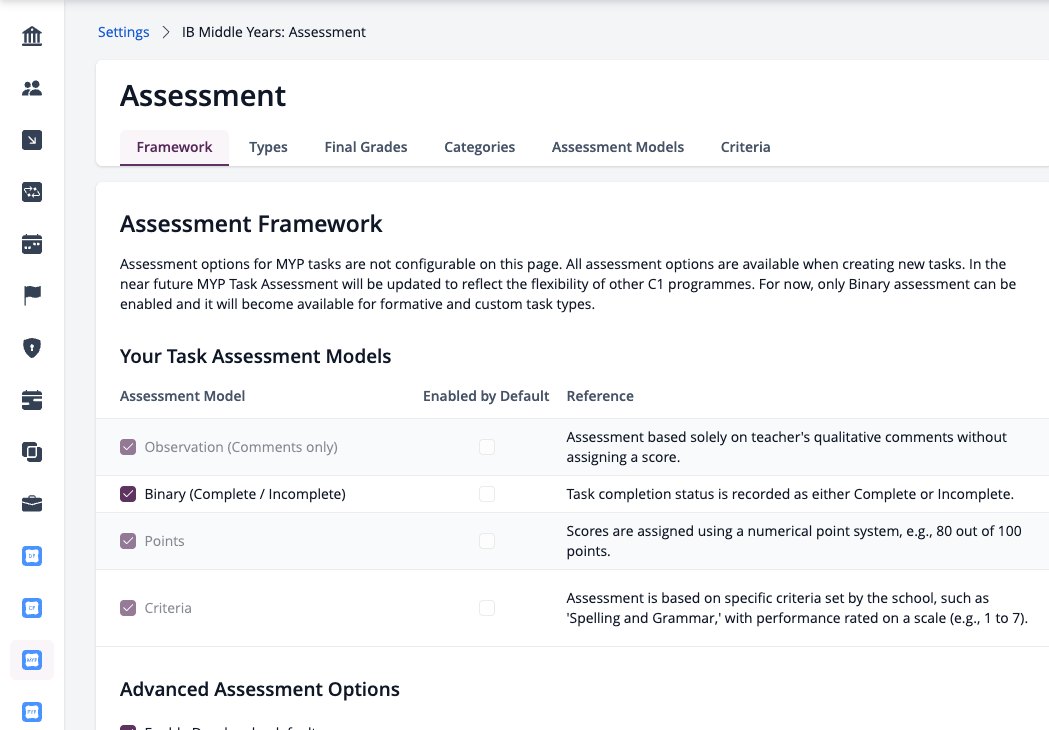Toggle the Points assessment model checkbox
Image resolution: width=1049 pixels, height=730 pixels.
[128, 541]
